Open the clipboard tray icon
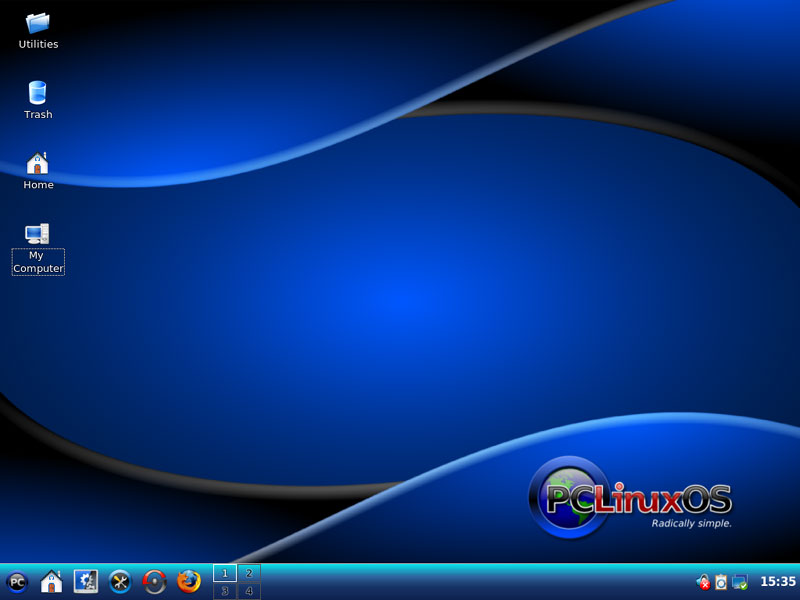 click(x=721, y=582)
